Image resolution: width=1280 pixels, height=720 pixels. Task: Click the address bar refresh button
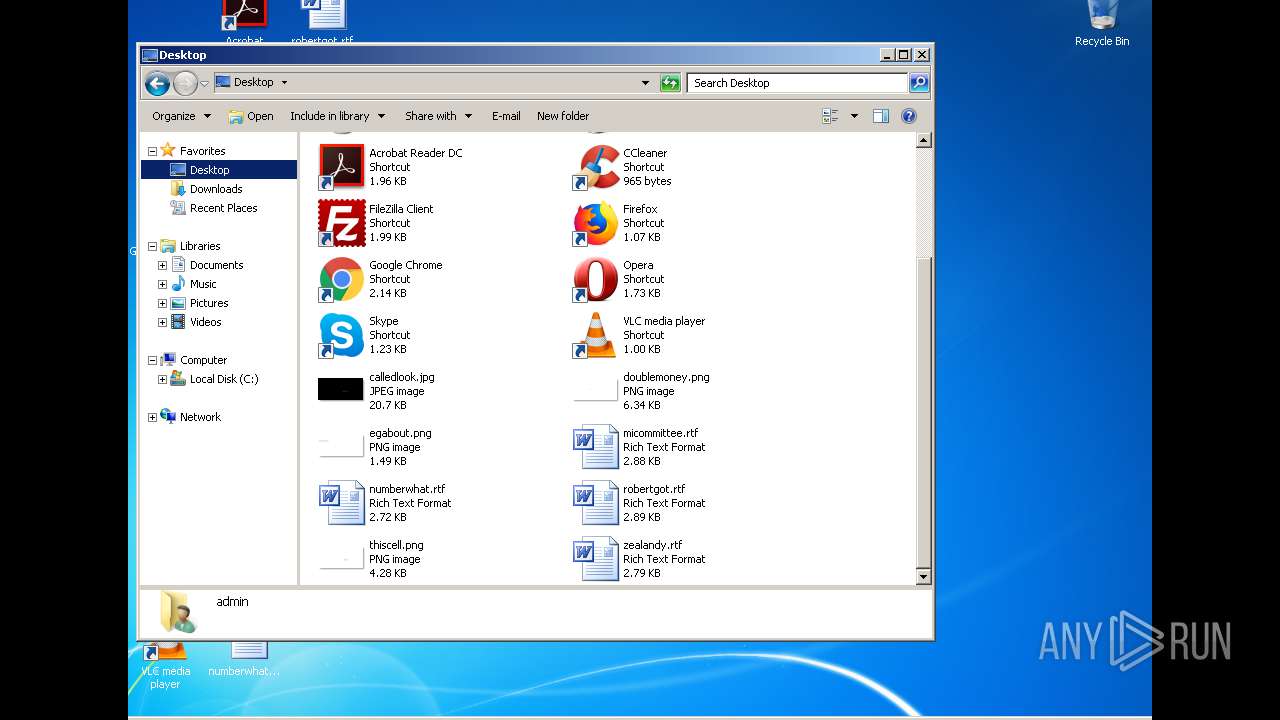tap(671, 83)
